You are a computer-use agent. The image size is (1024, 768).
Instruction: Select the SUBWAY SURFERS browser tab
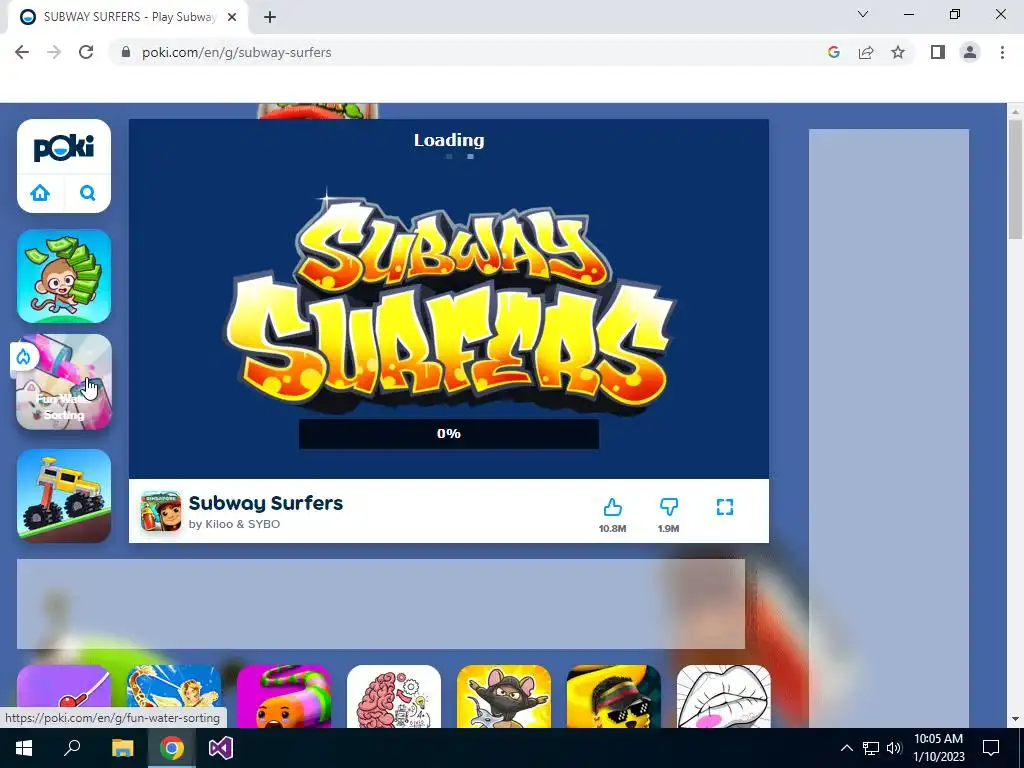tap(128, 17)
